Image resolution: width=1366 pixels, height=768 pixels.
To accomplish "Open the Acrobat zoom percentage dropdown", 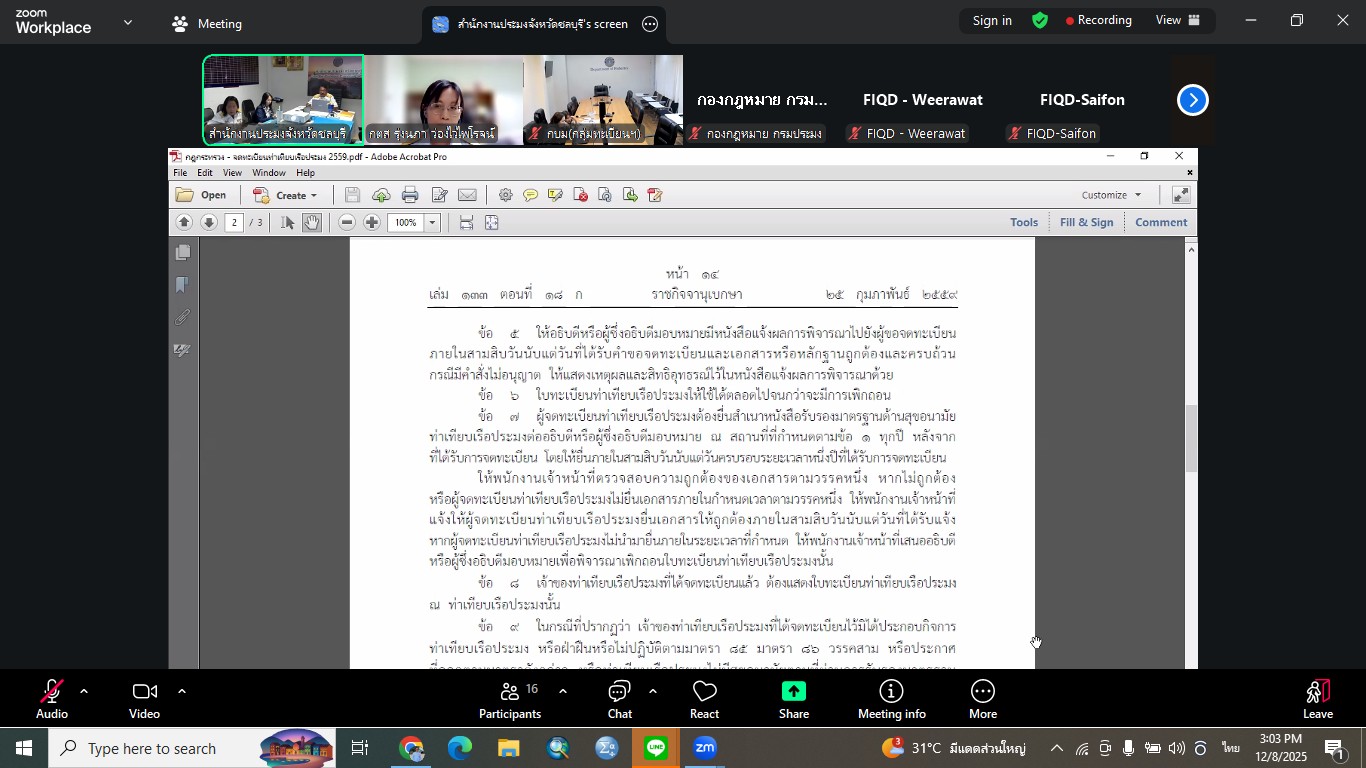I will pos(433,222).
